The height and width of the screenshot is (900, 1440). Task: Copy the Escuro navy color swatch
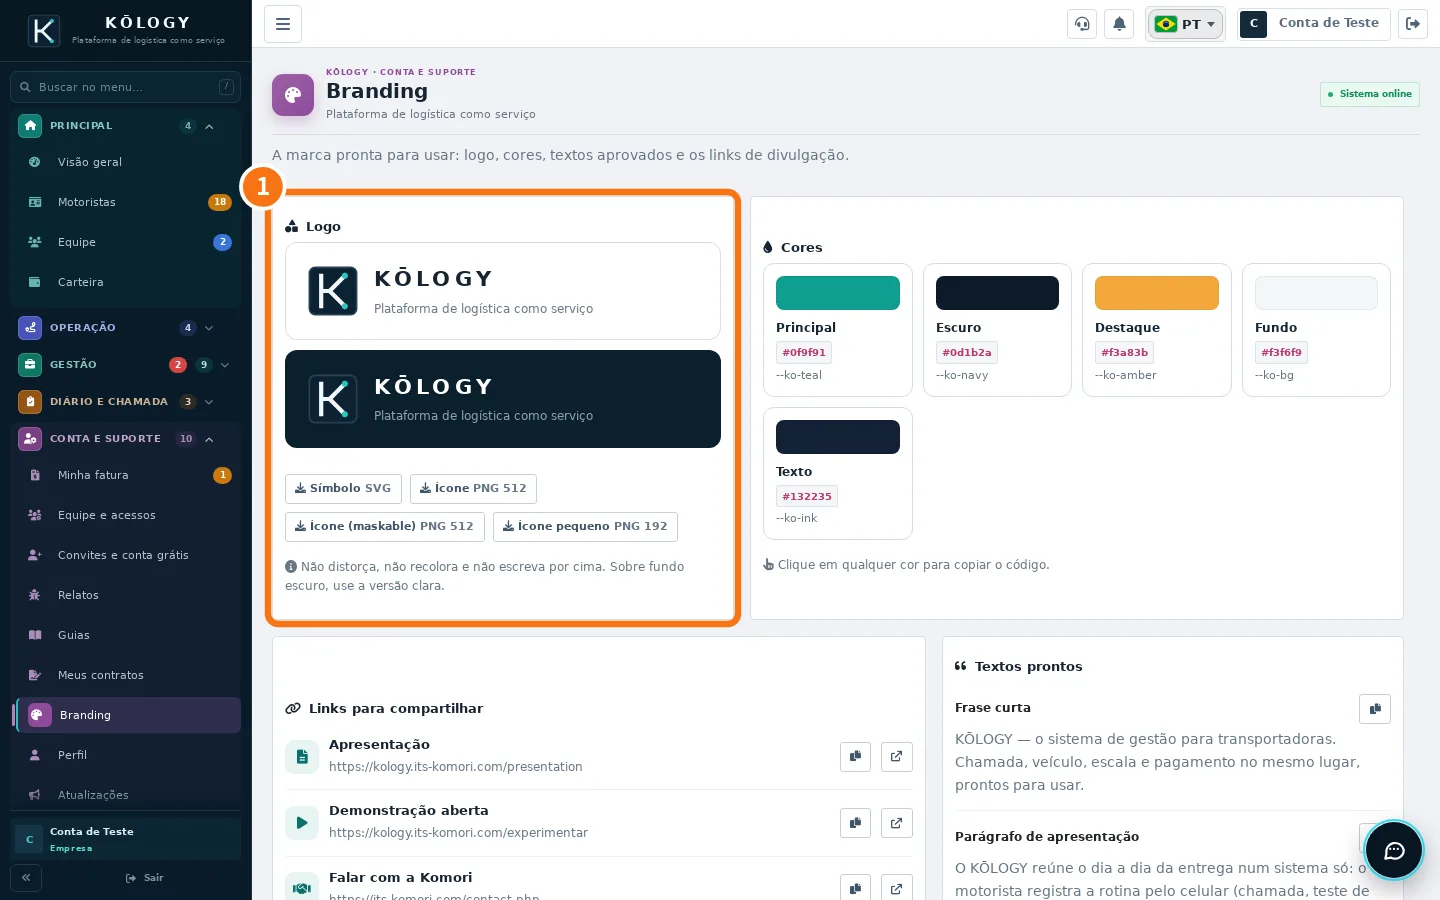pos(997,330)
